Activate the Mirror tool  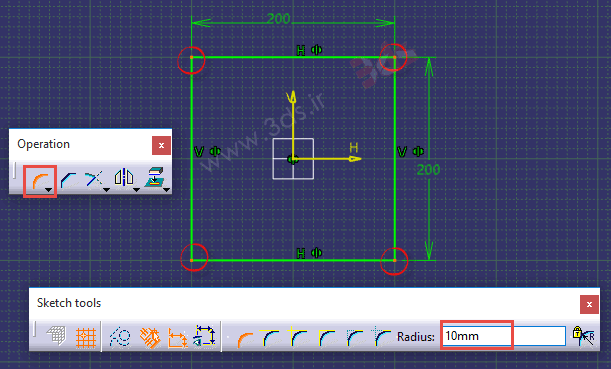pos(124,178)
